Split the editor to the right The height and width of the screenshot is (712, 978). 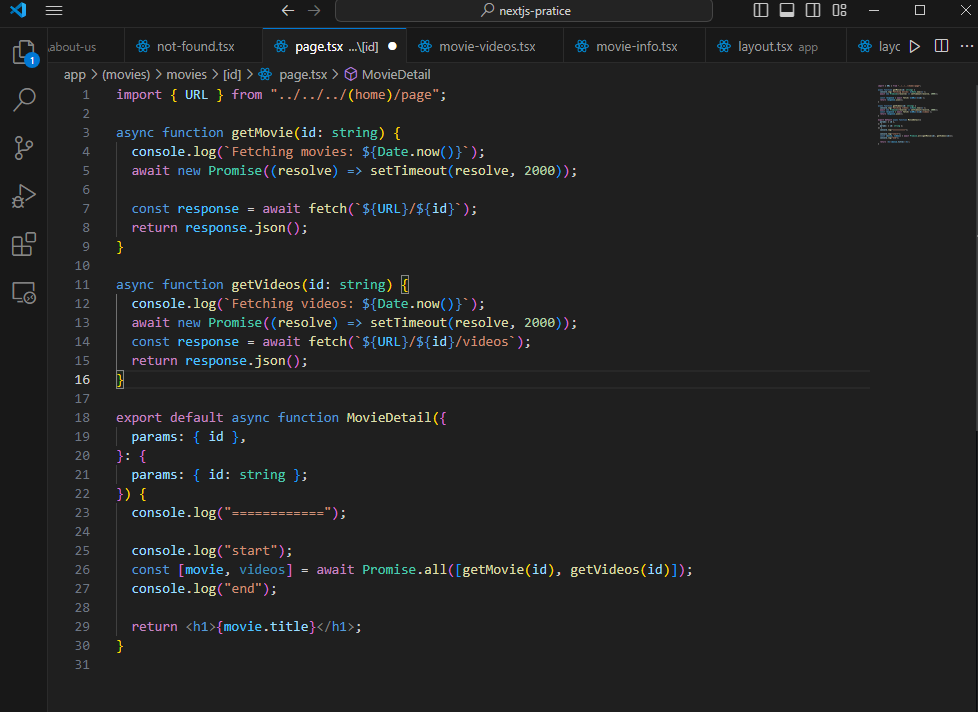(941, 46)
